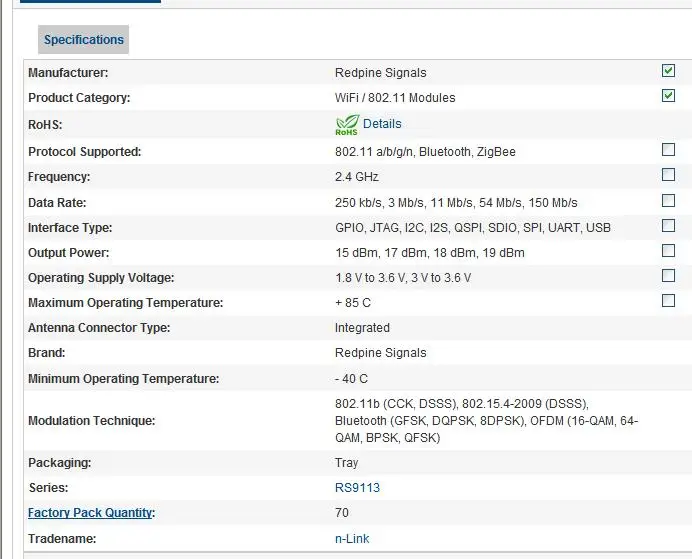Image resolution: width=692 pixels, height=559 pixels.
Task: Click the 'Redpine Signals' Manufacturer value
Action: click(380, 73)
